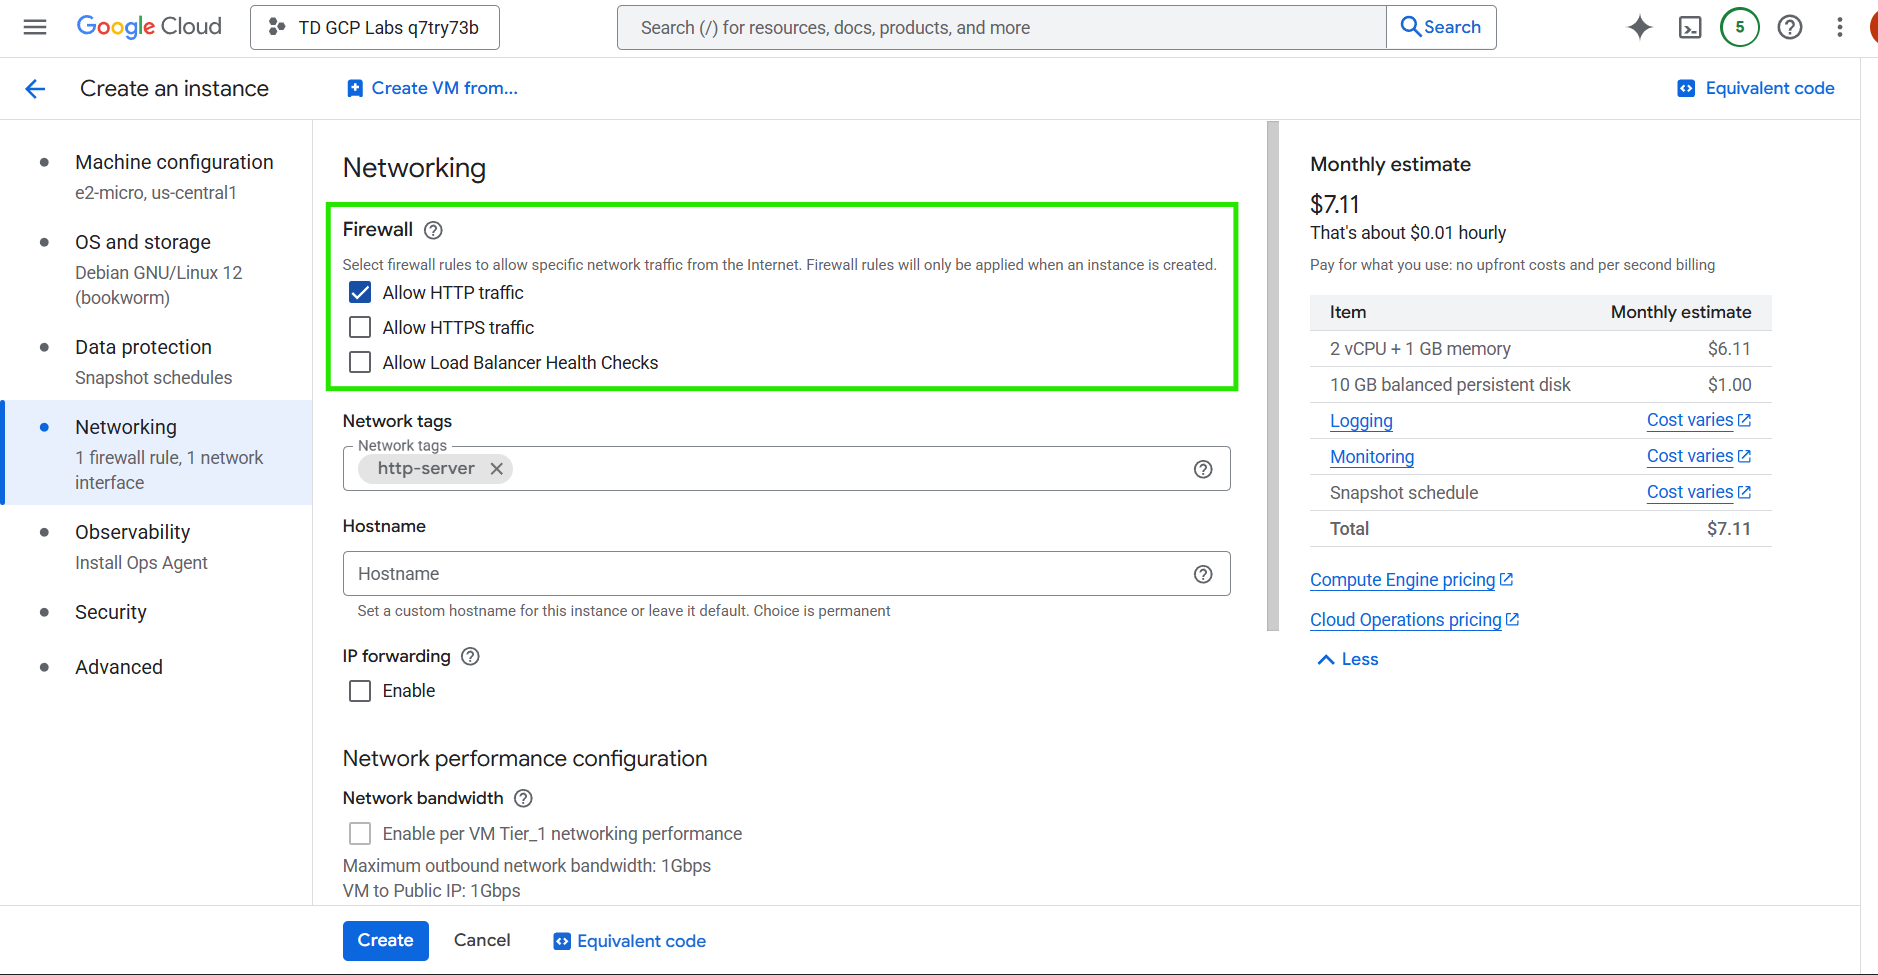This screenshot has width=1878, height=975.
Task: Open the Firewall help tooltip
Action: 432,229
